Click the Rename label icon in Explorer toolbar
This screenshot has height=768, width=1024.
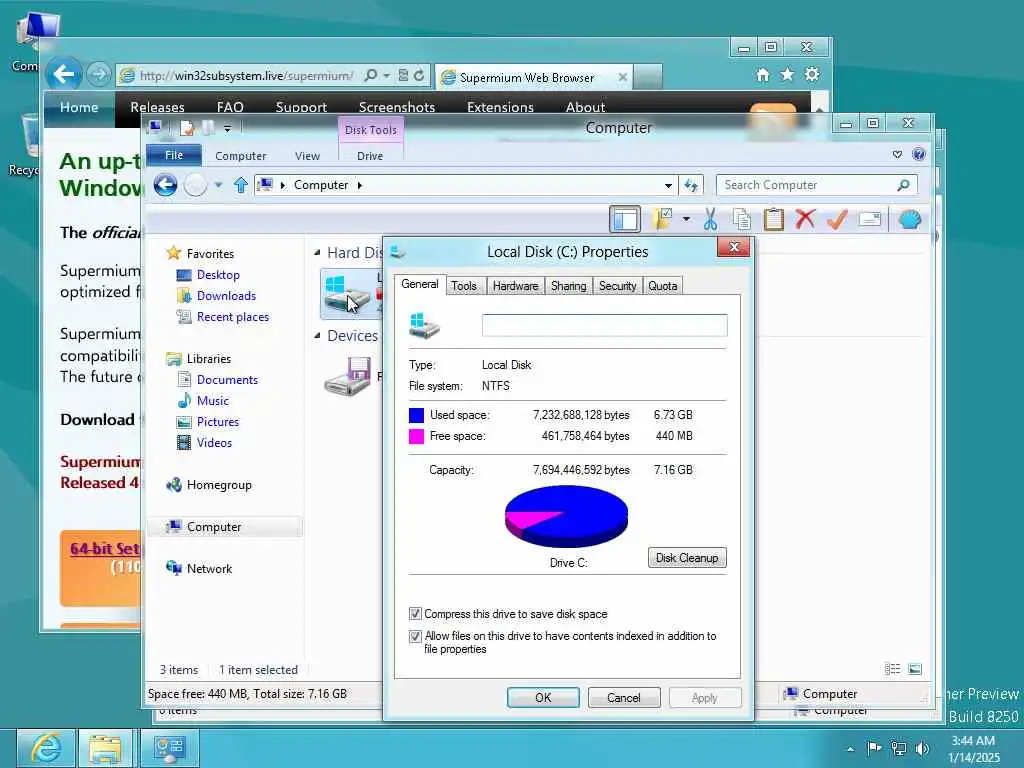(x=869, y=219)
